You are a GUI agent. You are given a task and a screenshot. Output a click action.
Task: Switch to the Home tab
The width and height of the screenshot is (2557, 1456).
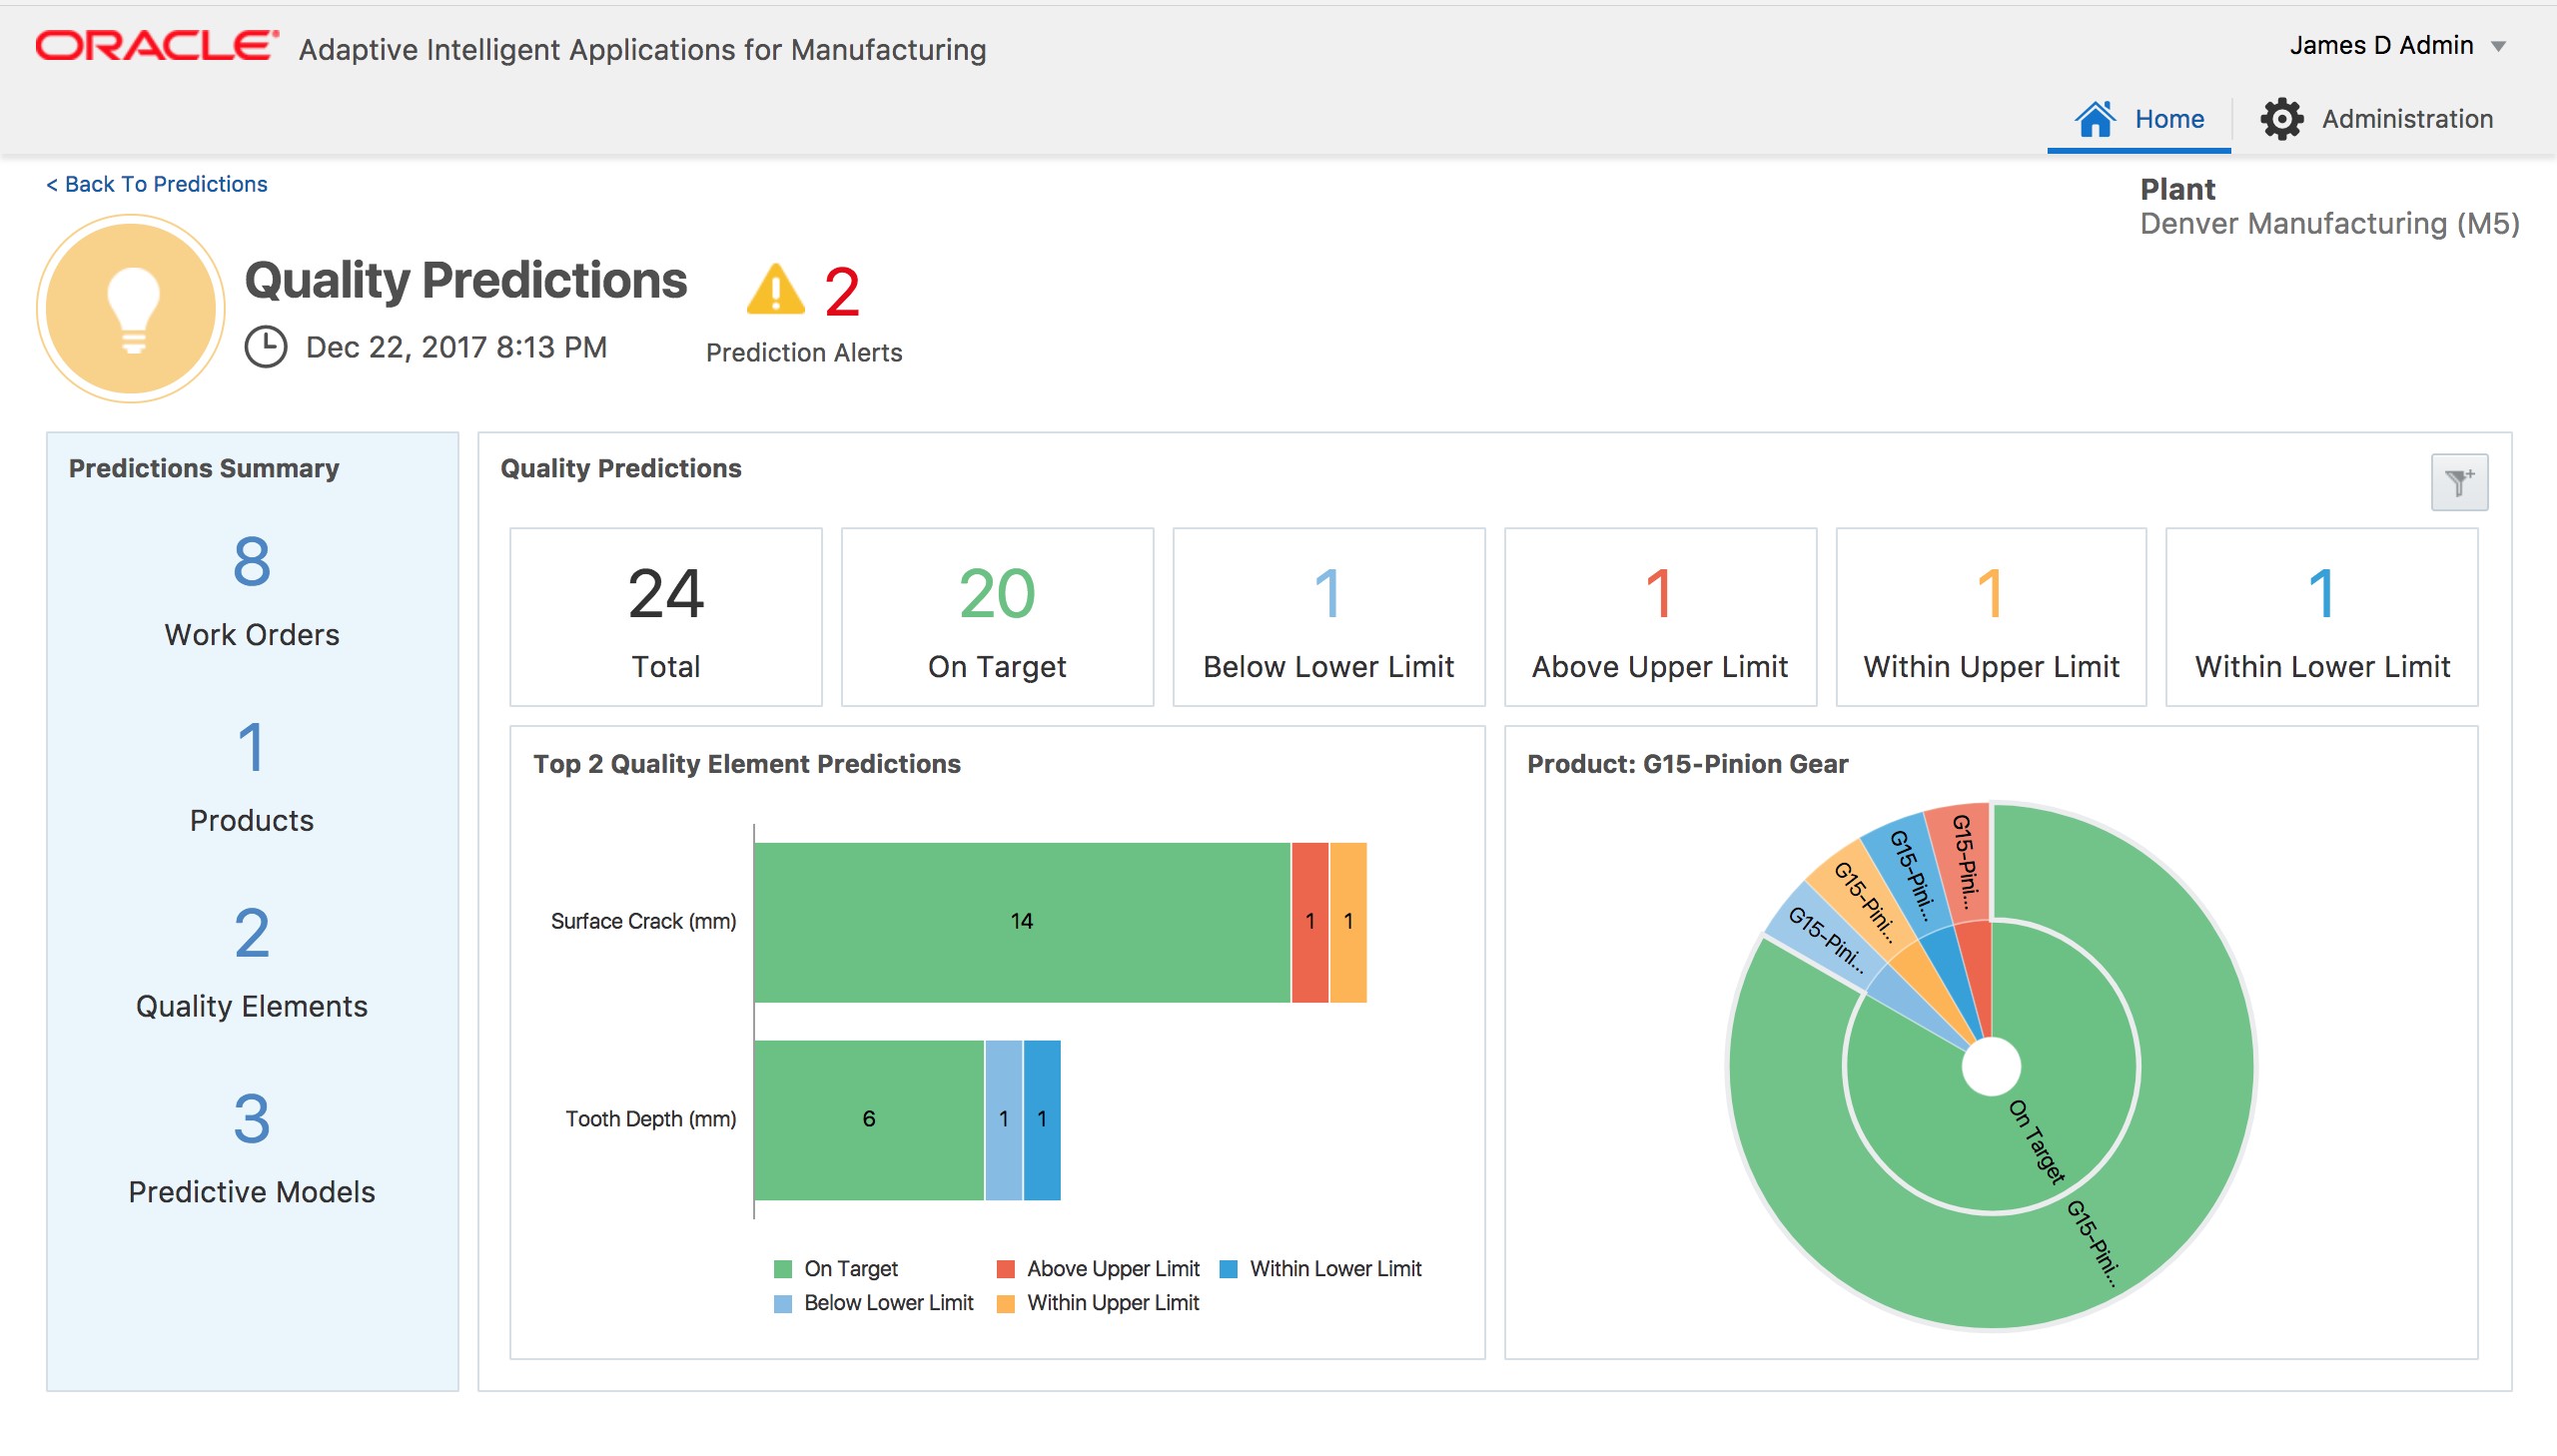pos(2140,117)
